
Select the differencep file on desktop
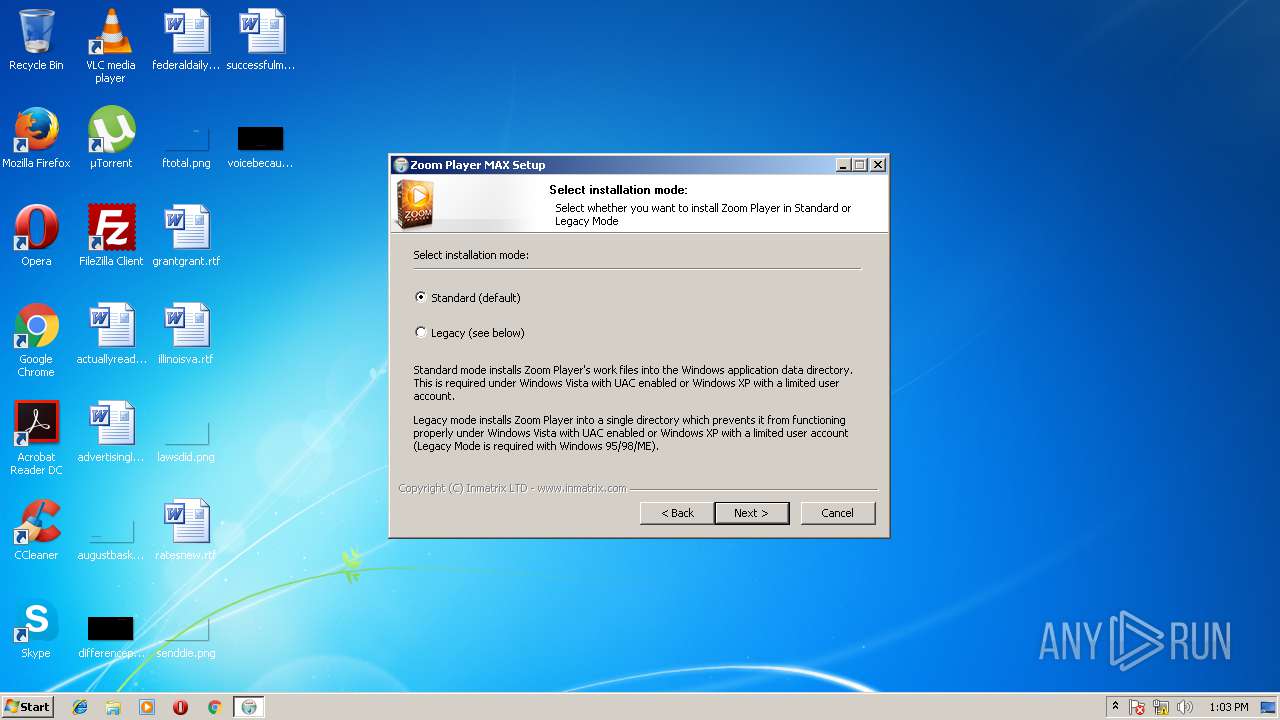(111, 636)
